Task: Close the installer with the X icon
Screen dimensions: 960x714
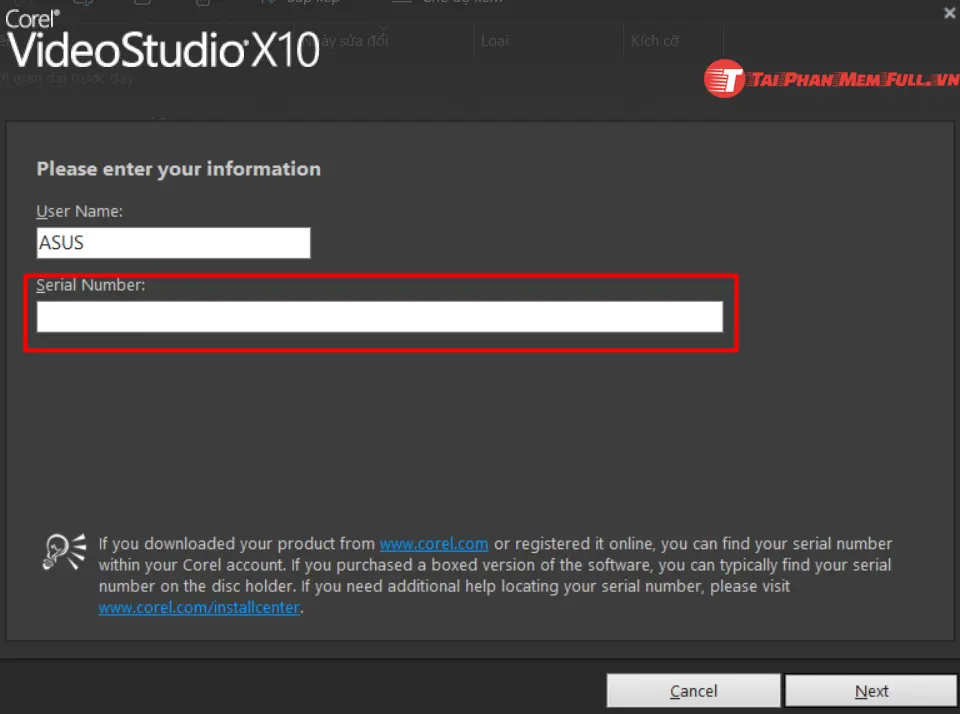Action: (949, 13)
